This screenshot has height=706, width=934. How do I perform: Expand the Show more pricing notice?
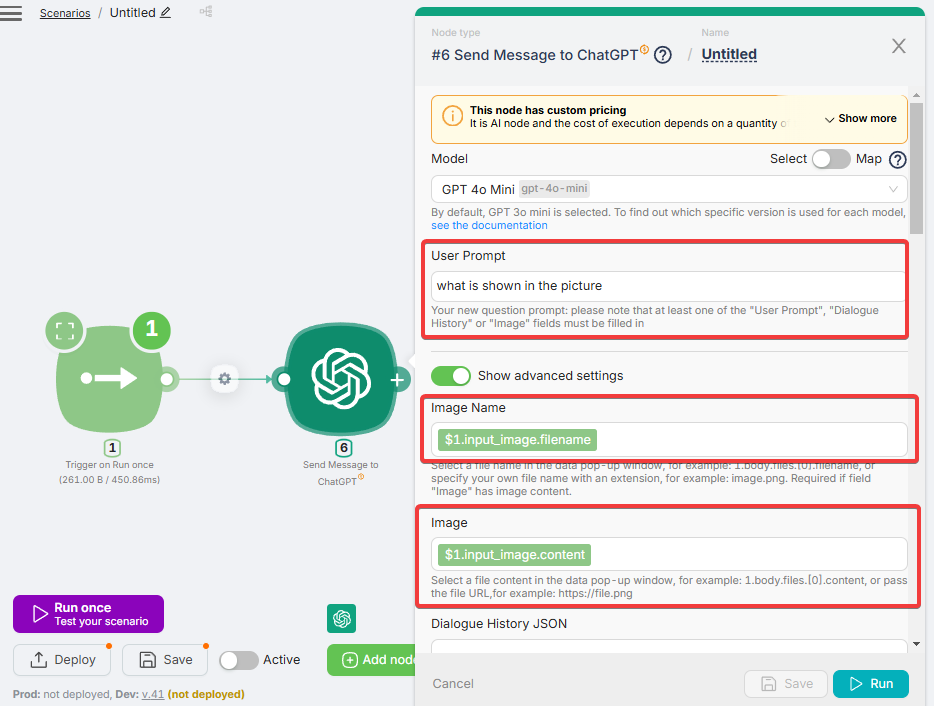coord(860,119)
